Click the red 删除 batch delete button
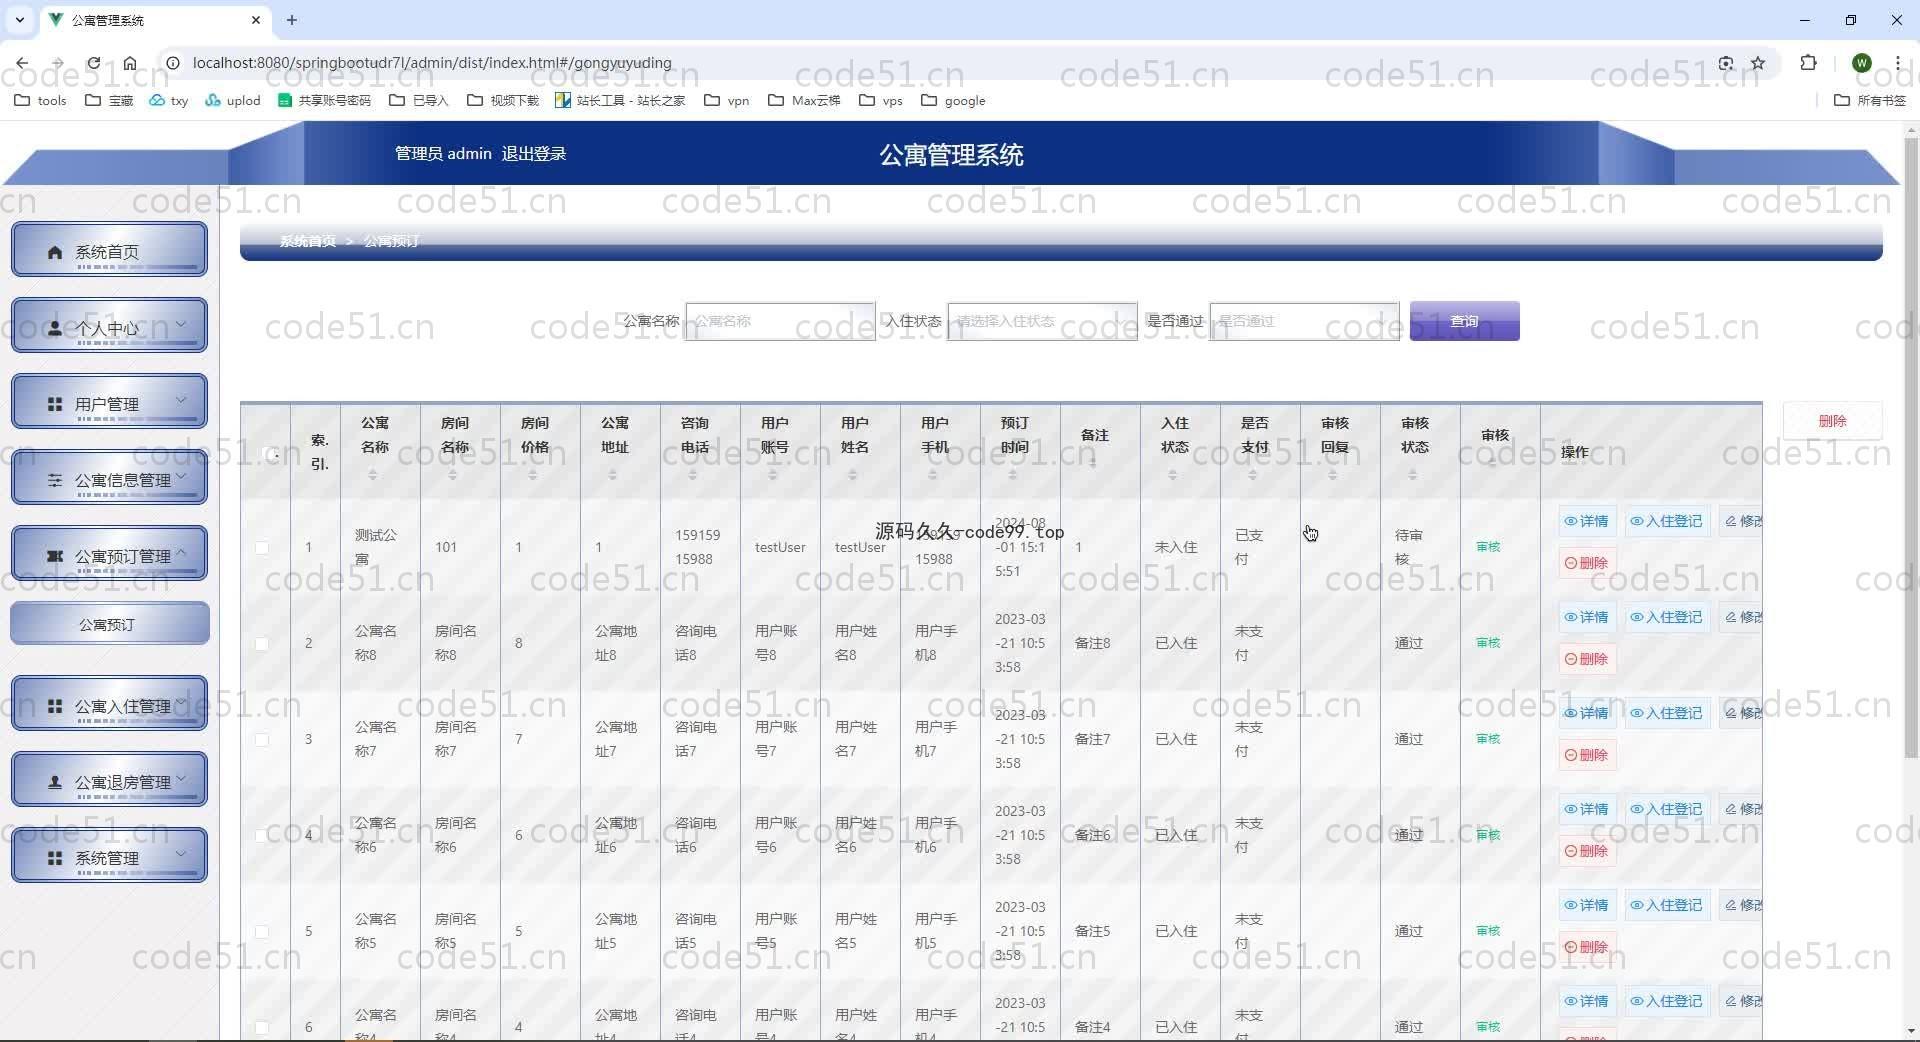The image size is (1920, 1042). [1832, 421]
